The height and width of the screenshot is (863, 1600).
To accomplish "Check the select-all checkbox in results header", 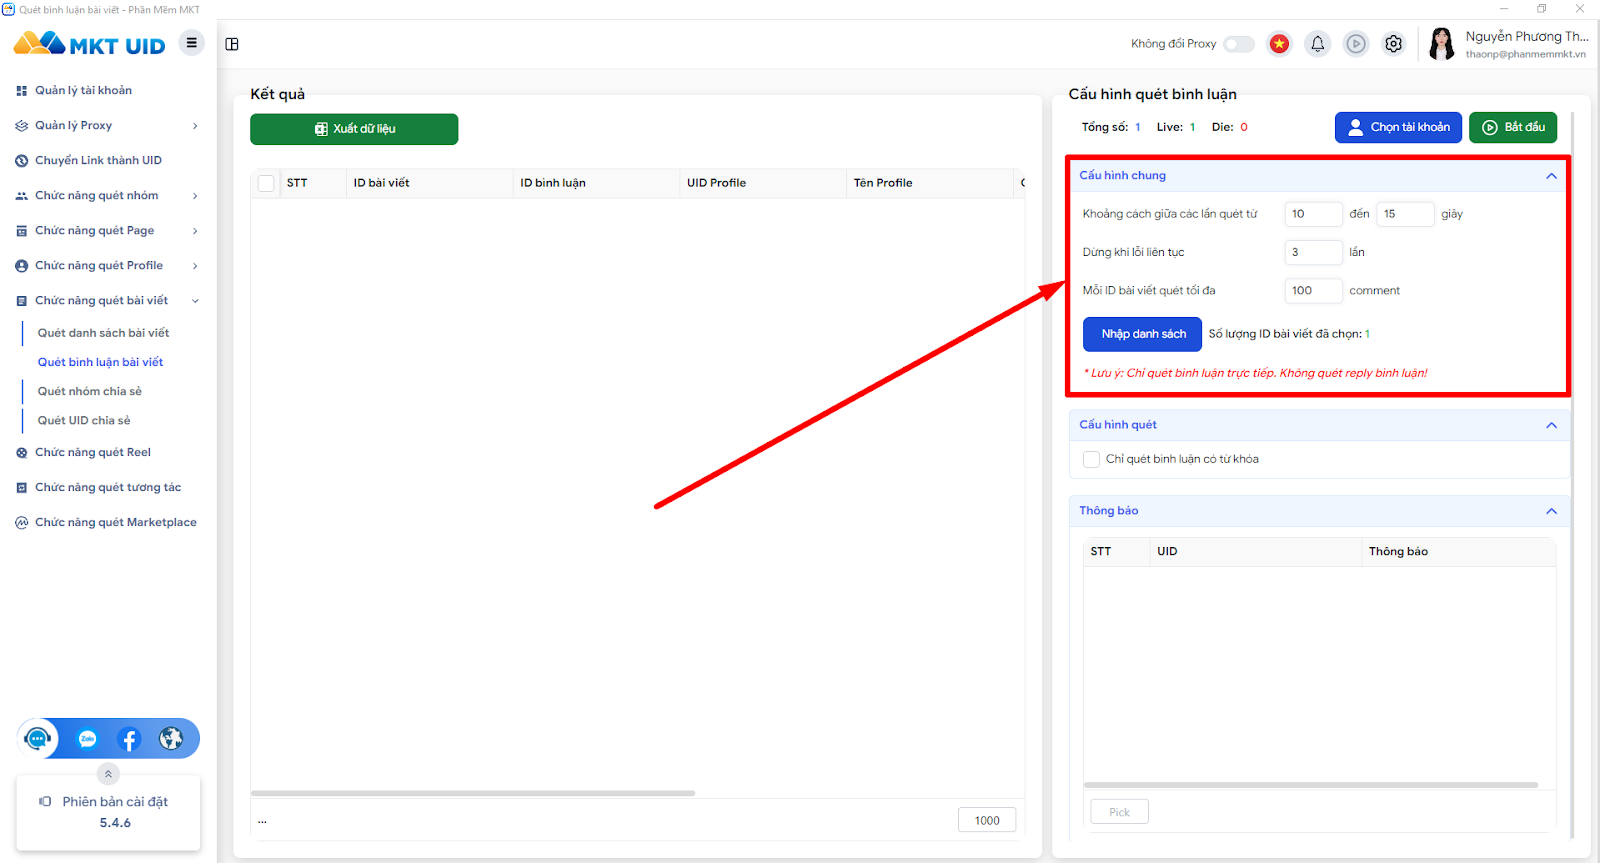I will pyautogui.click(x=266, y=183).
